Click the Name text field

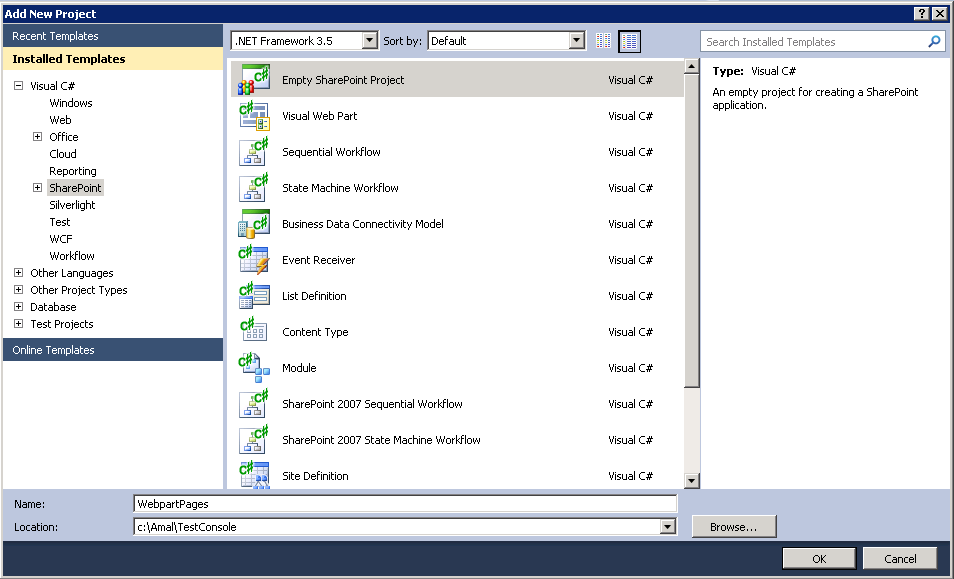[405, 504]
